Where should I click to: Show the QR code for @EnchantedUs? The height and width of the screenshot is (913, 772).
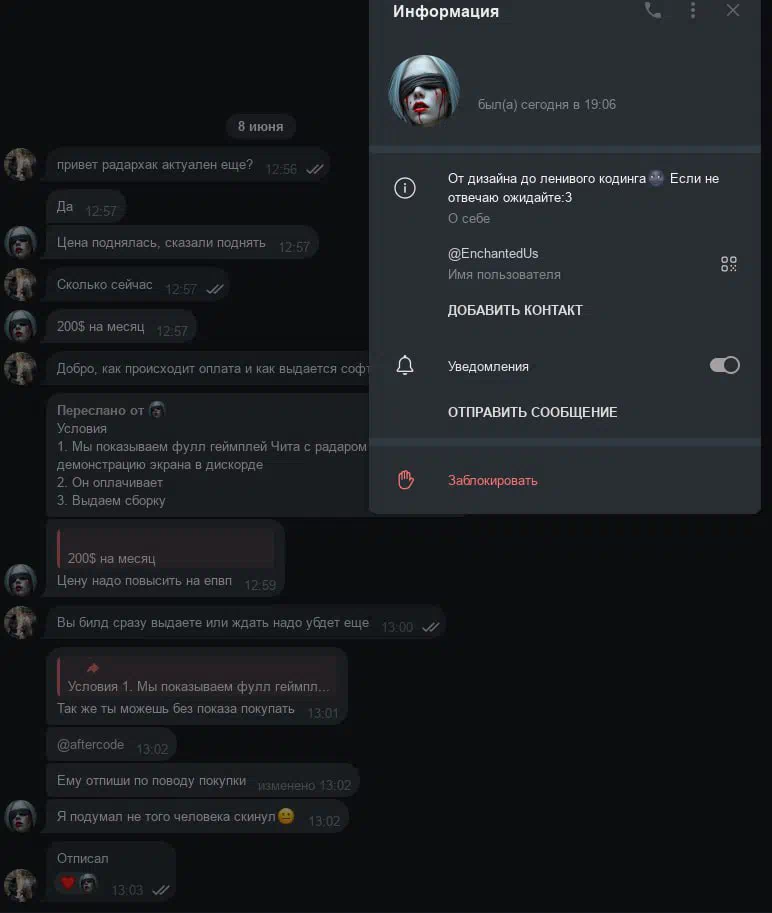pos(728,264)
